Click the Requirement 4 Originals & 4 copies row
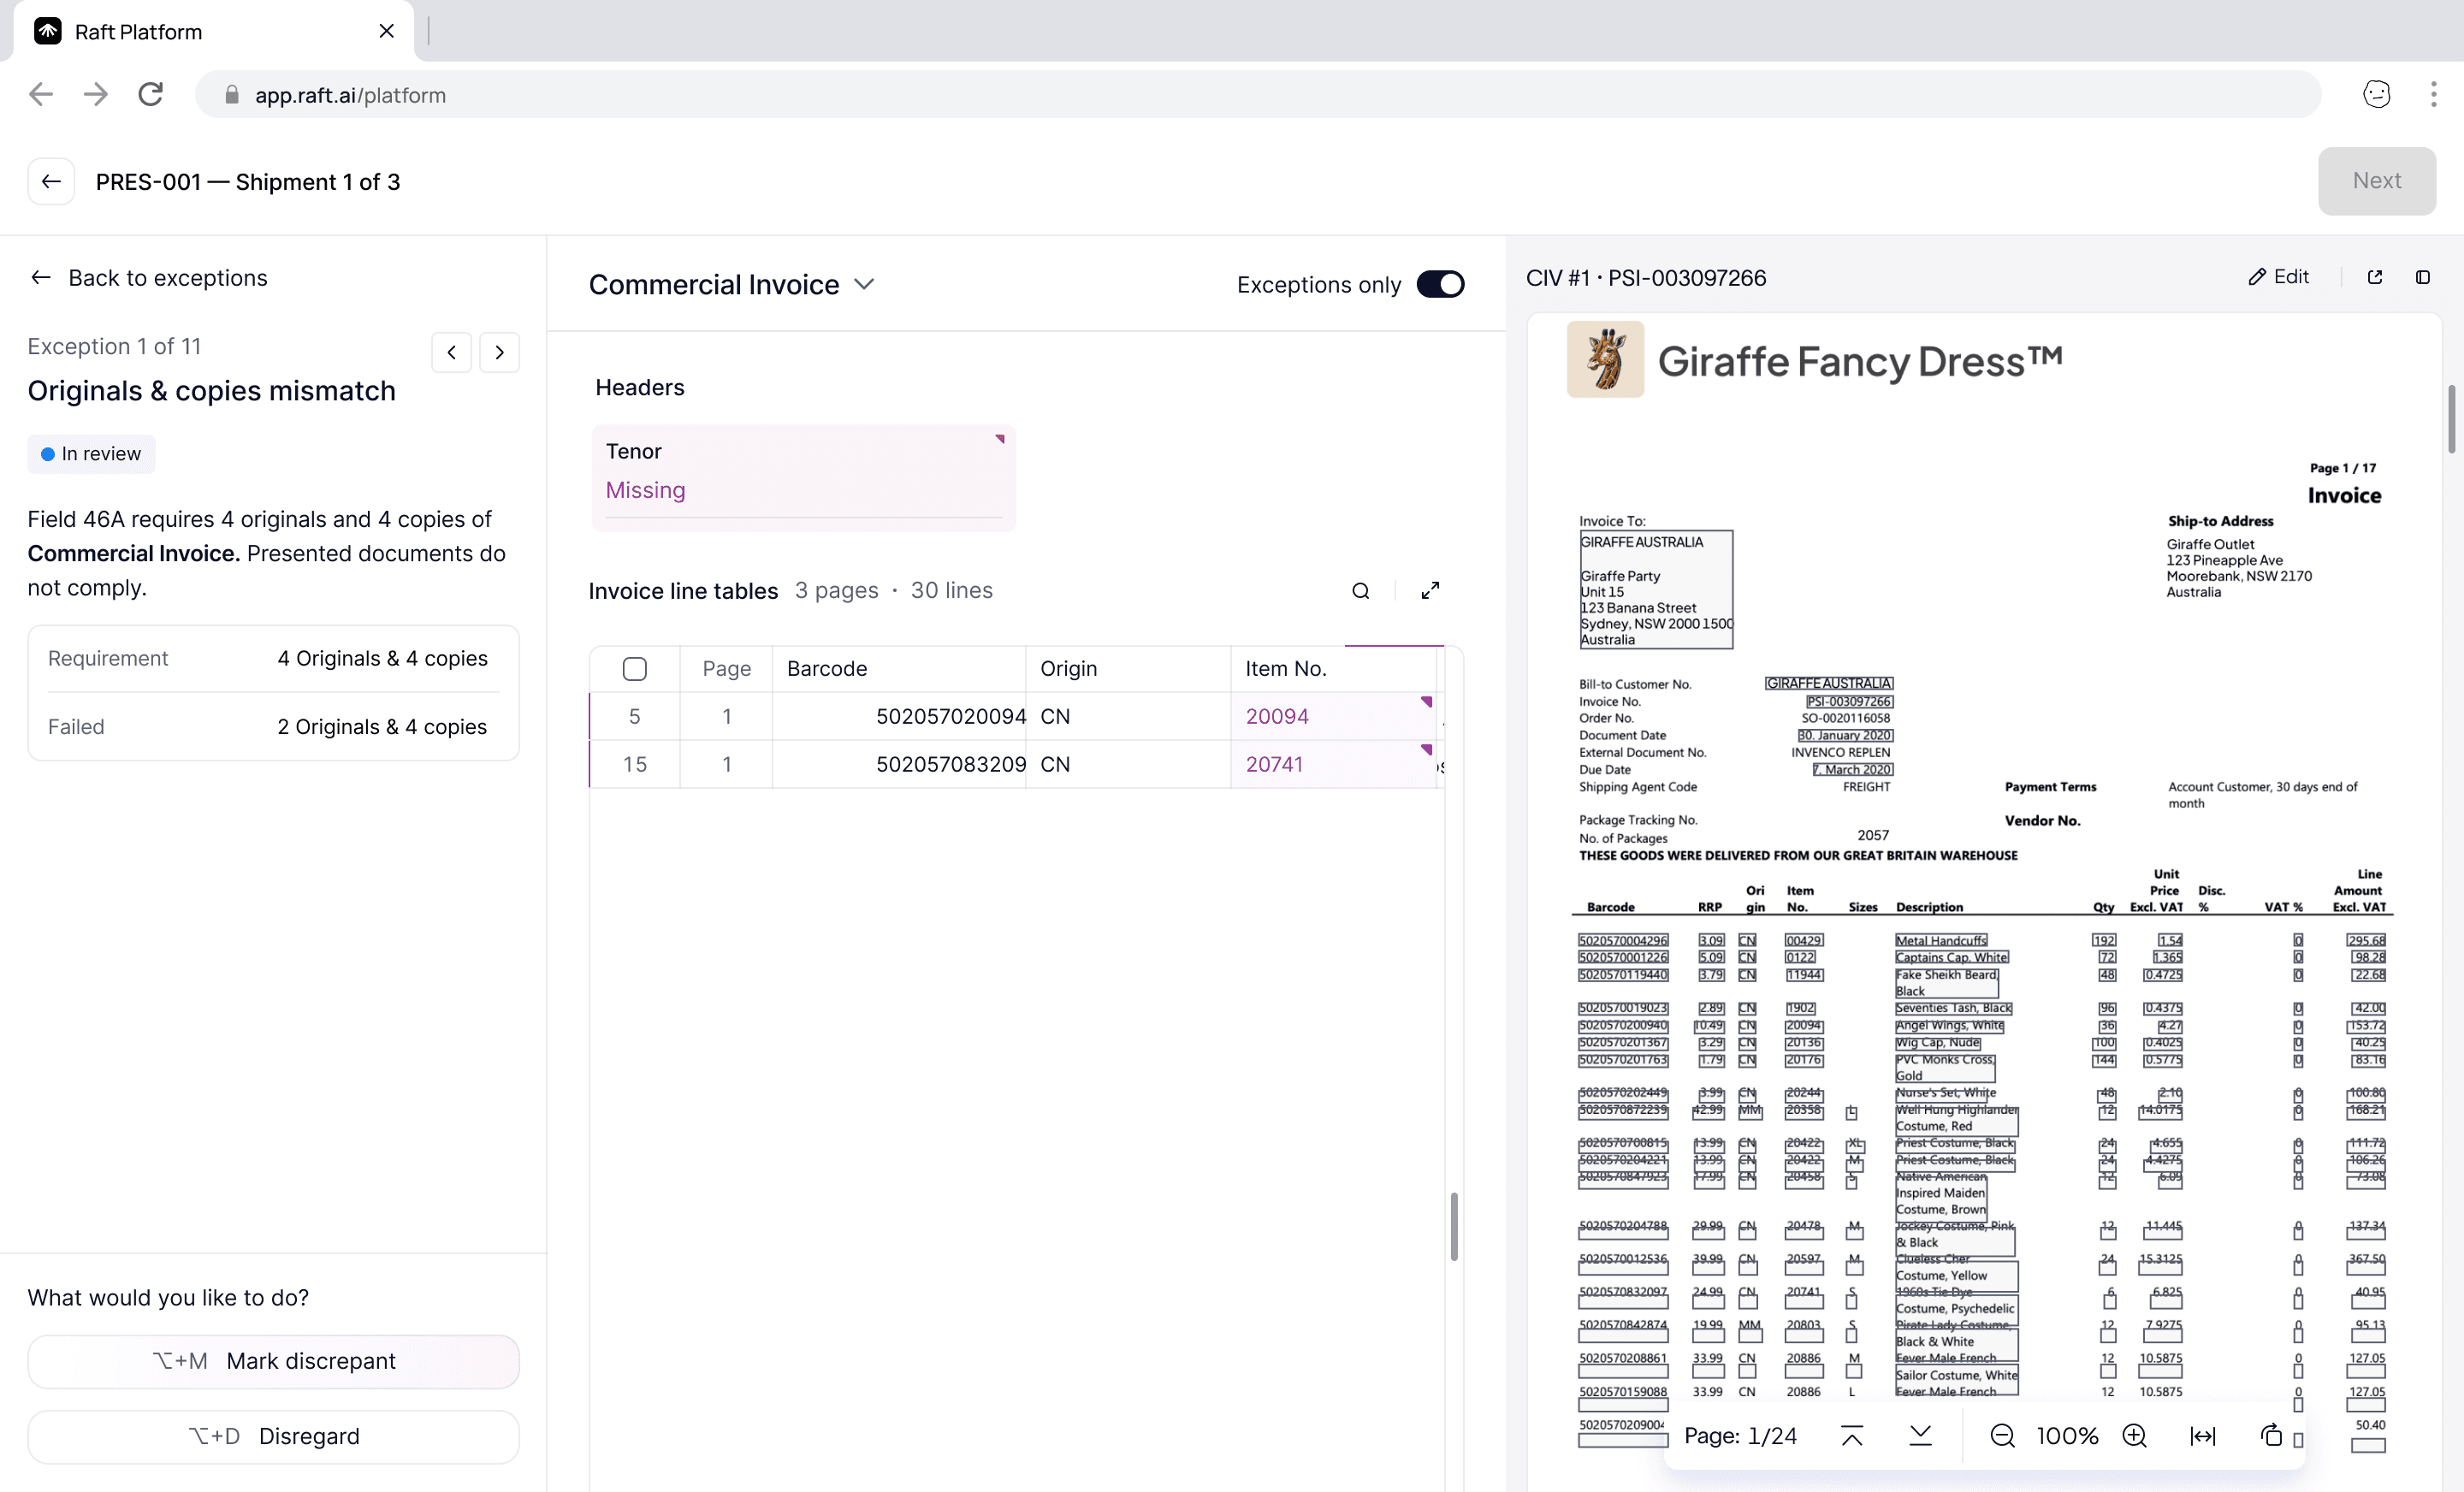The height and width of the screenshot is (1492, 2464). (x=273, y=658)
